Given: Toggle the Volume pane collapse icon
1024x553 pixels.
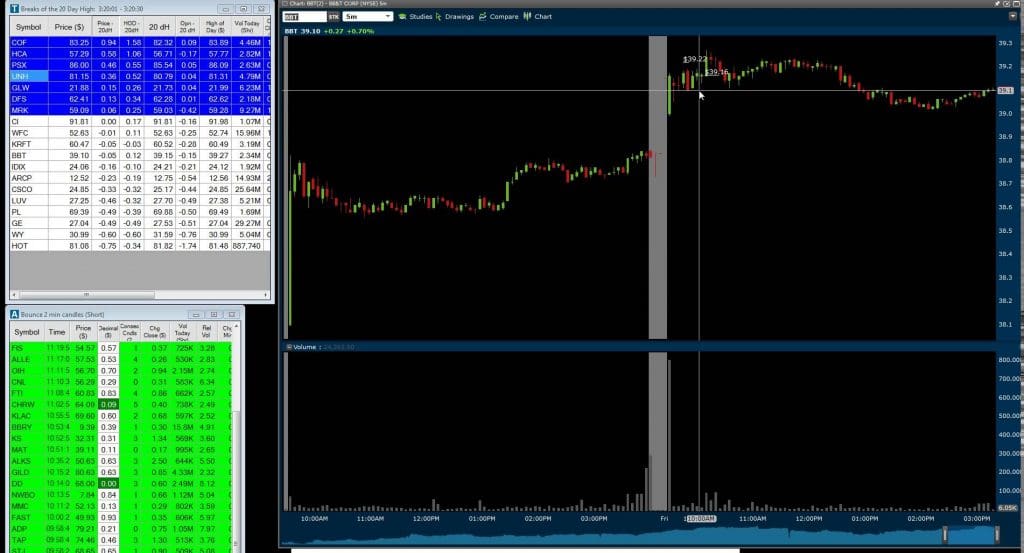Looking at the screenshot, I should point(289,347).
